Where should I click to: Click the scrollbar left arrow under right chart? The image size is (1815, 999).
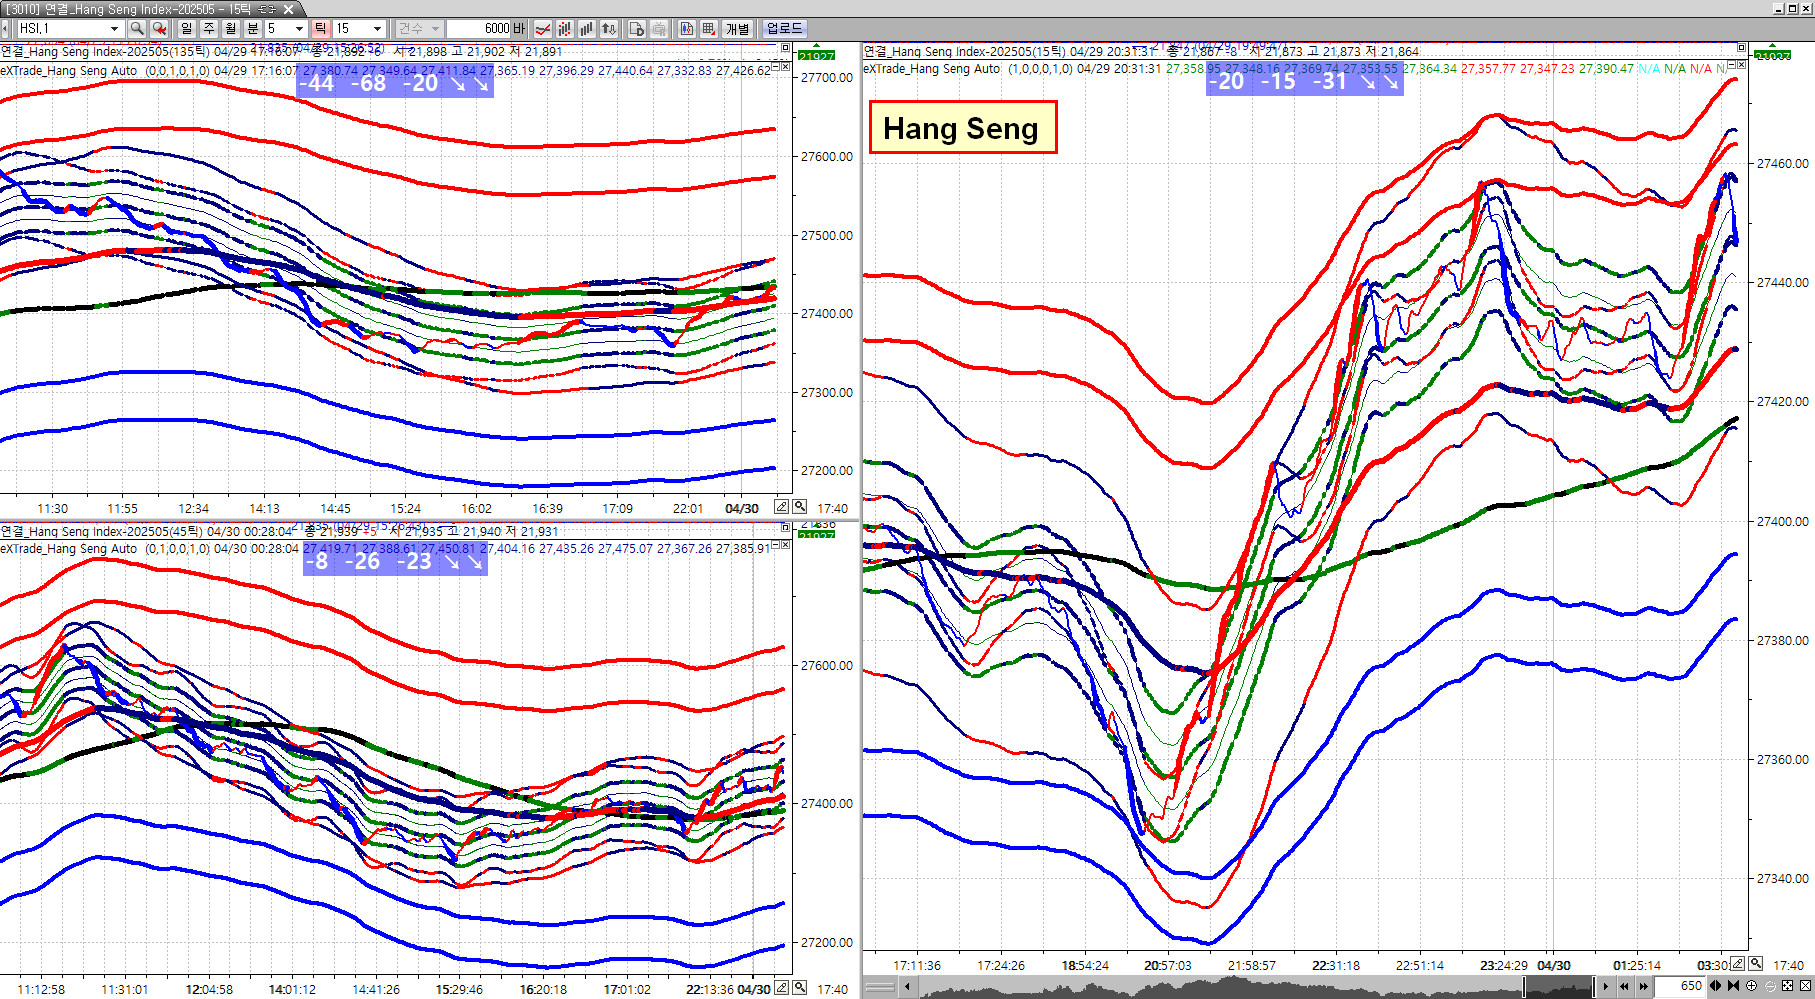pyautogui.click(x=907, y=987)
